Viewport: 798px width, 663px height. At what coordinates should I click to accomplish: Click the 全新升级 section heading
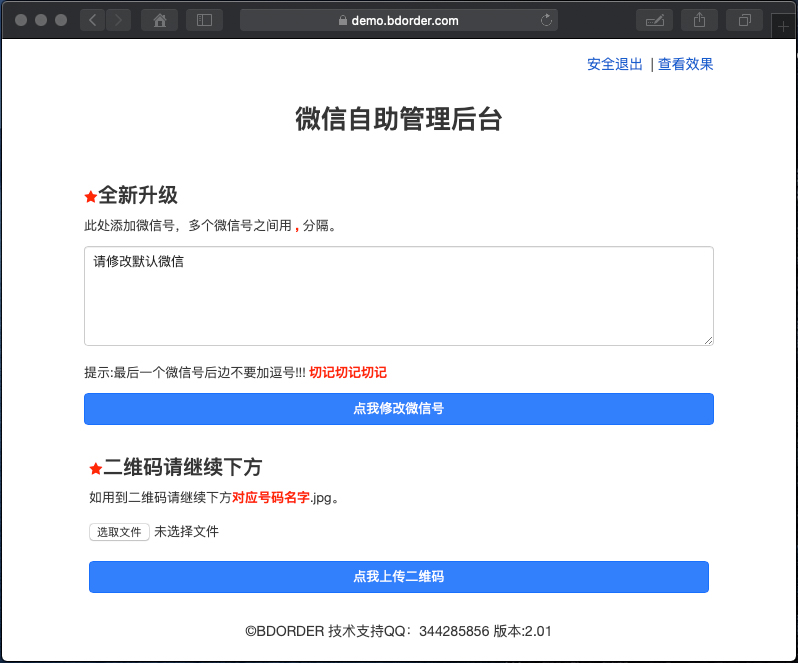click(137, 195)
